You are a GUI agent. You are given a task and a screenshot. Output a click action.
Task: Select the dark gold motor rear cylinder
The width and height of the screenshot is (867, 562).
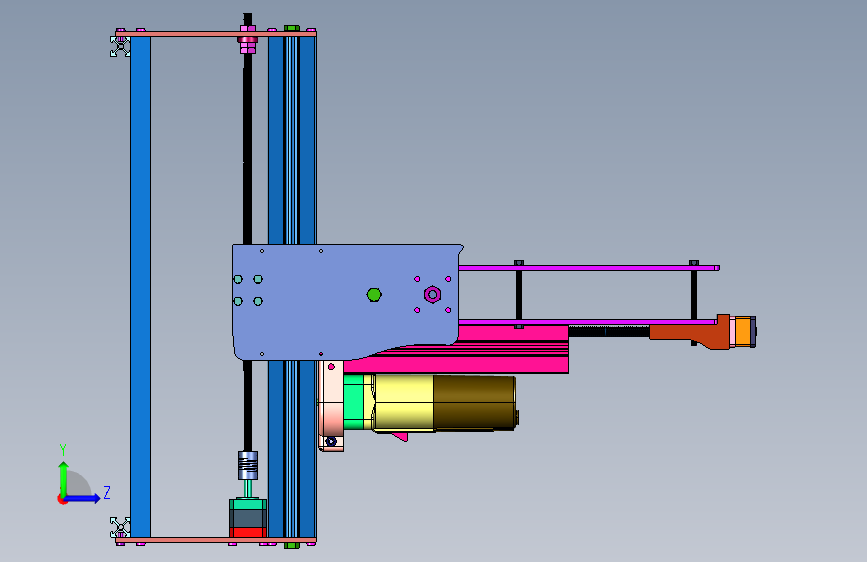[474, 403]
